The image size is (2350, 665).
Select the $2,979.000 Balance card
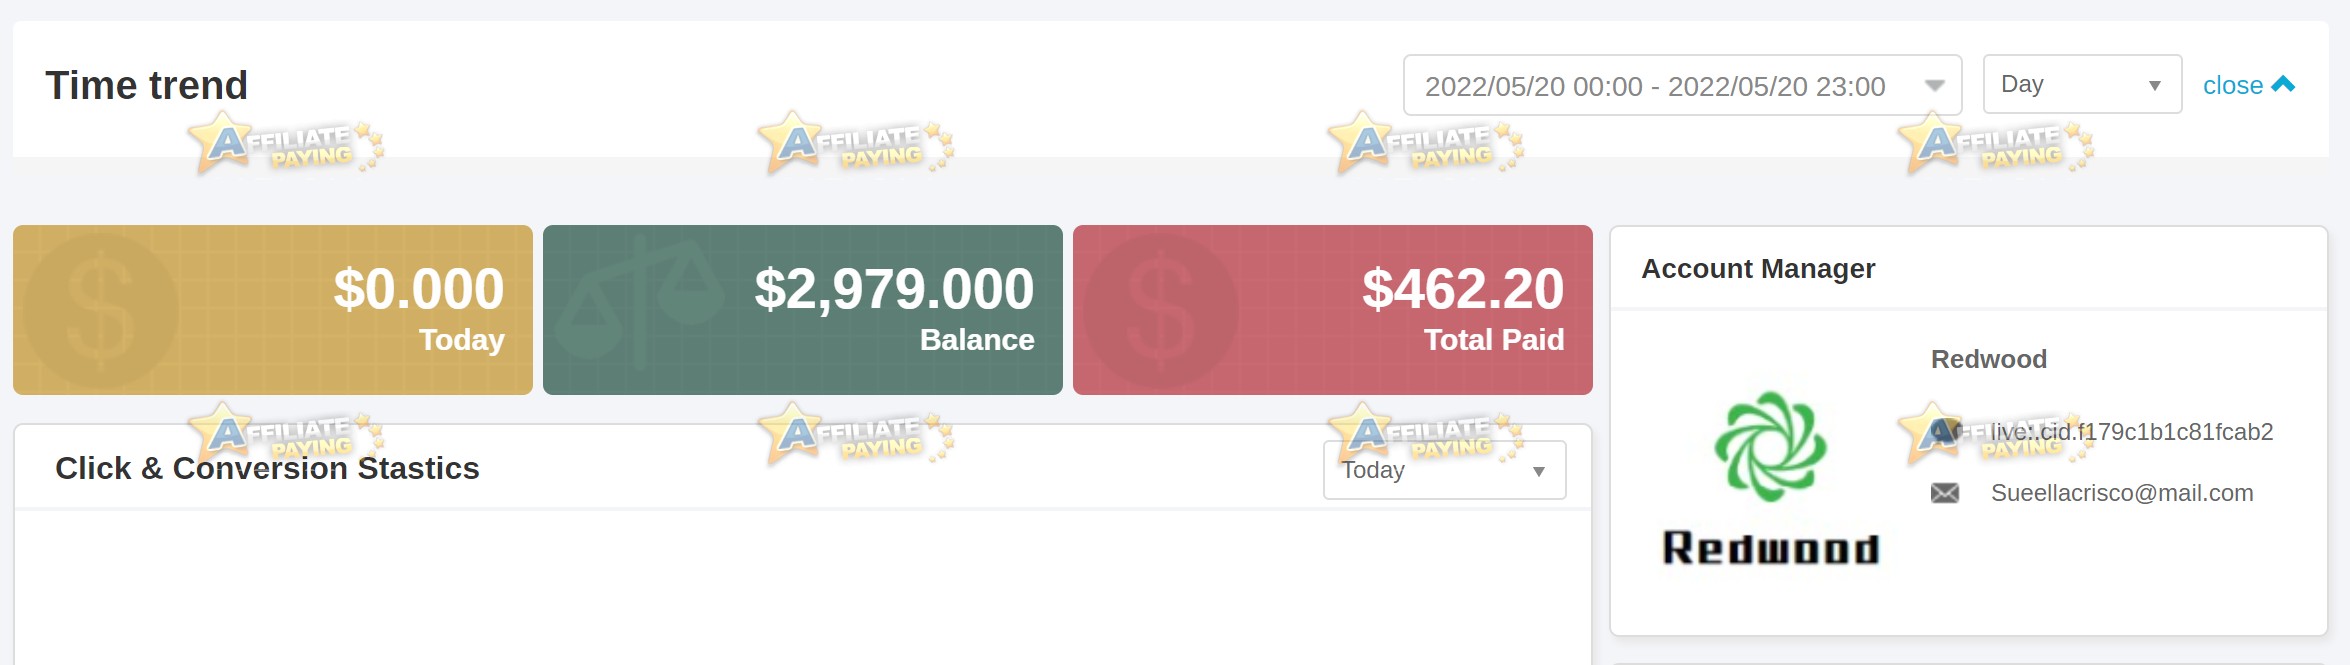pos(803,310)
